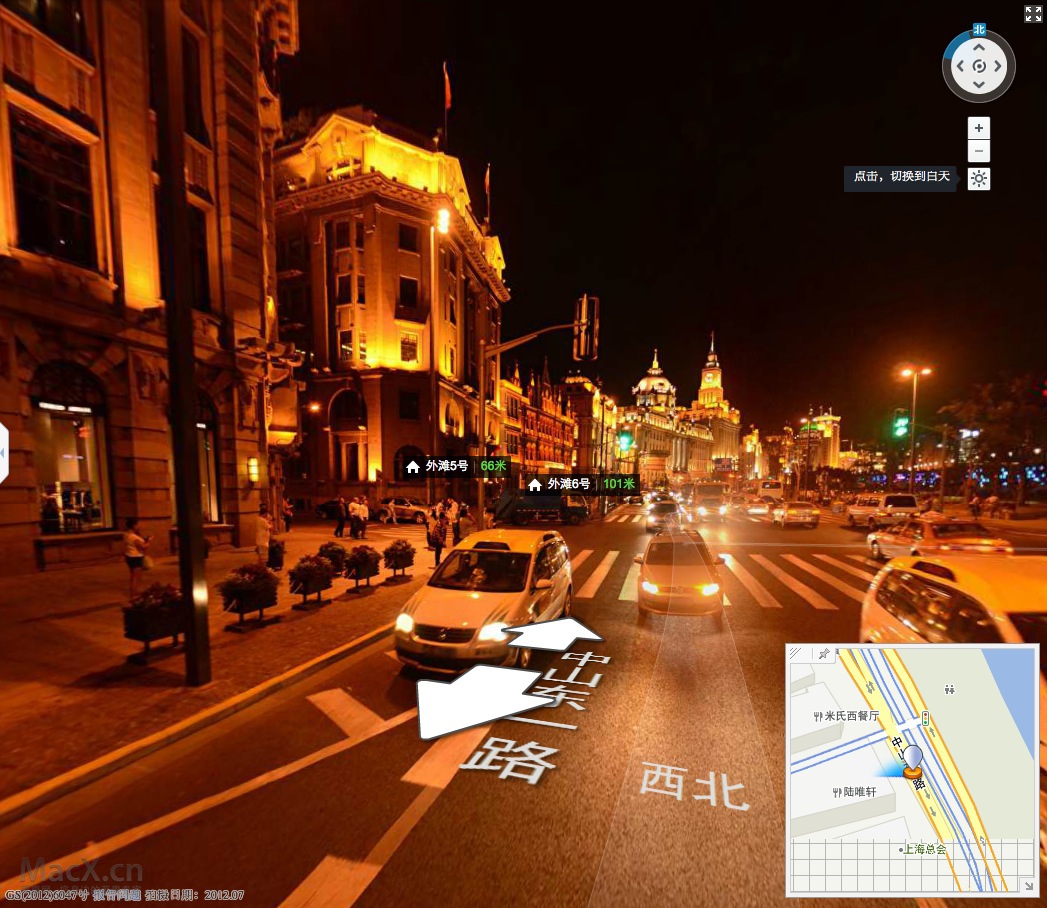Image resolution: width=1047 pixels, height=908 pixels.
Task: Zoom in with the plus button
Action: [x=979, y=128]
